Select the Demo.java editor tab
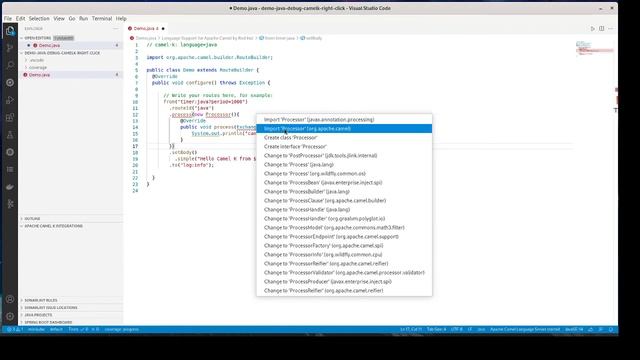Screen dimensions: 640x360 (146, 29)
